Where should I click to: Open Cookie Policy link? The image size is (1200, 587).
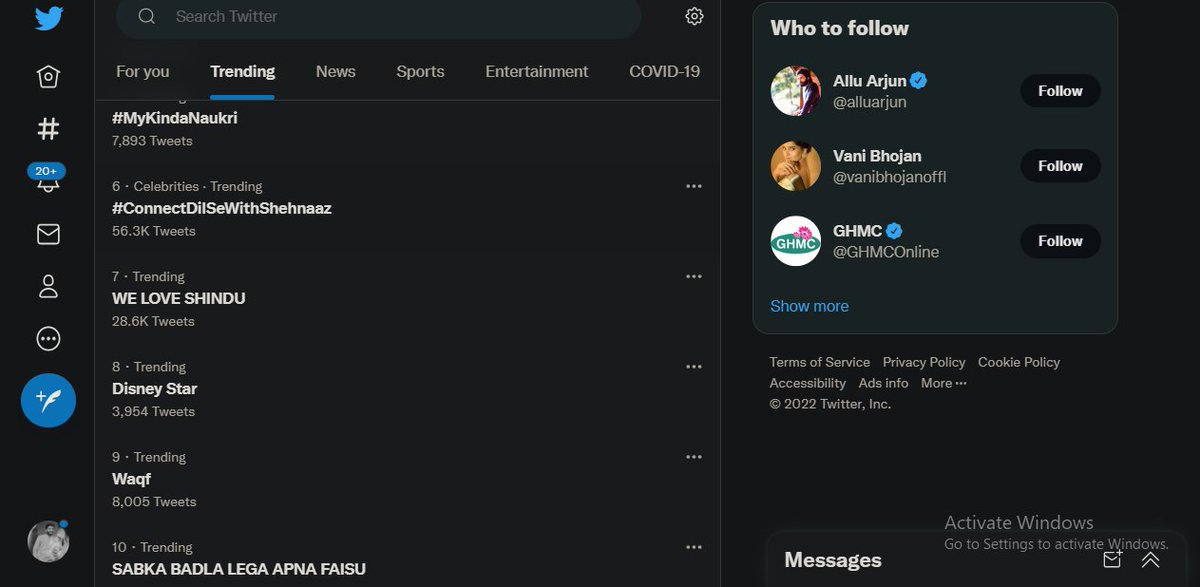(x=1019, y=362)
